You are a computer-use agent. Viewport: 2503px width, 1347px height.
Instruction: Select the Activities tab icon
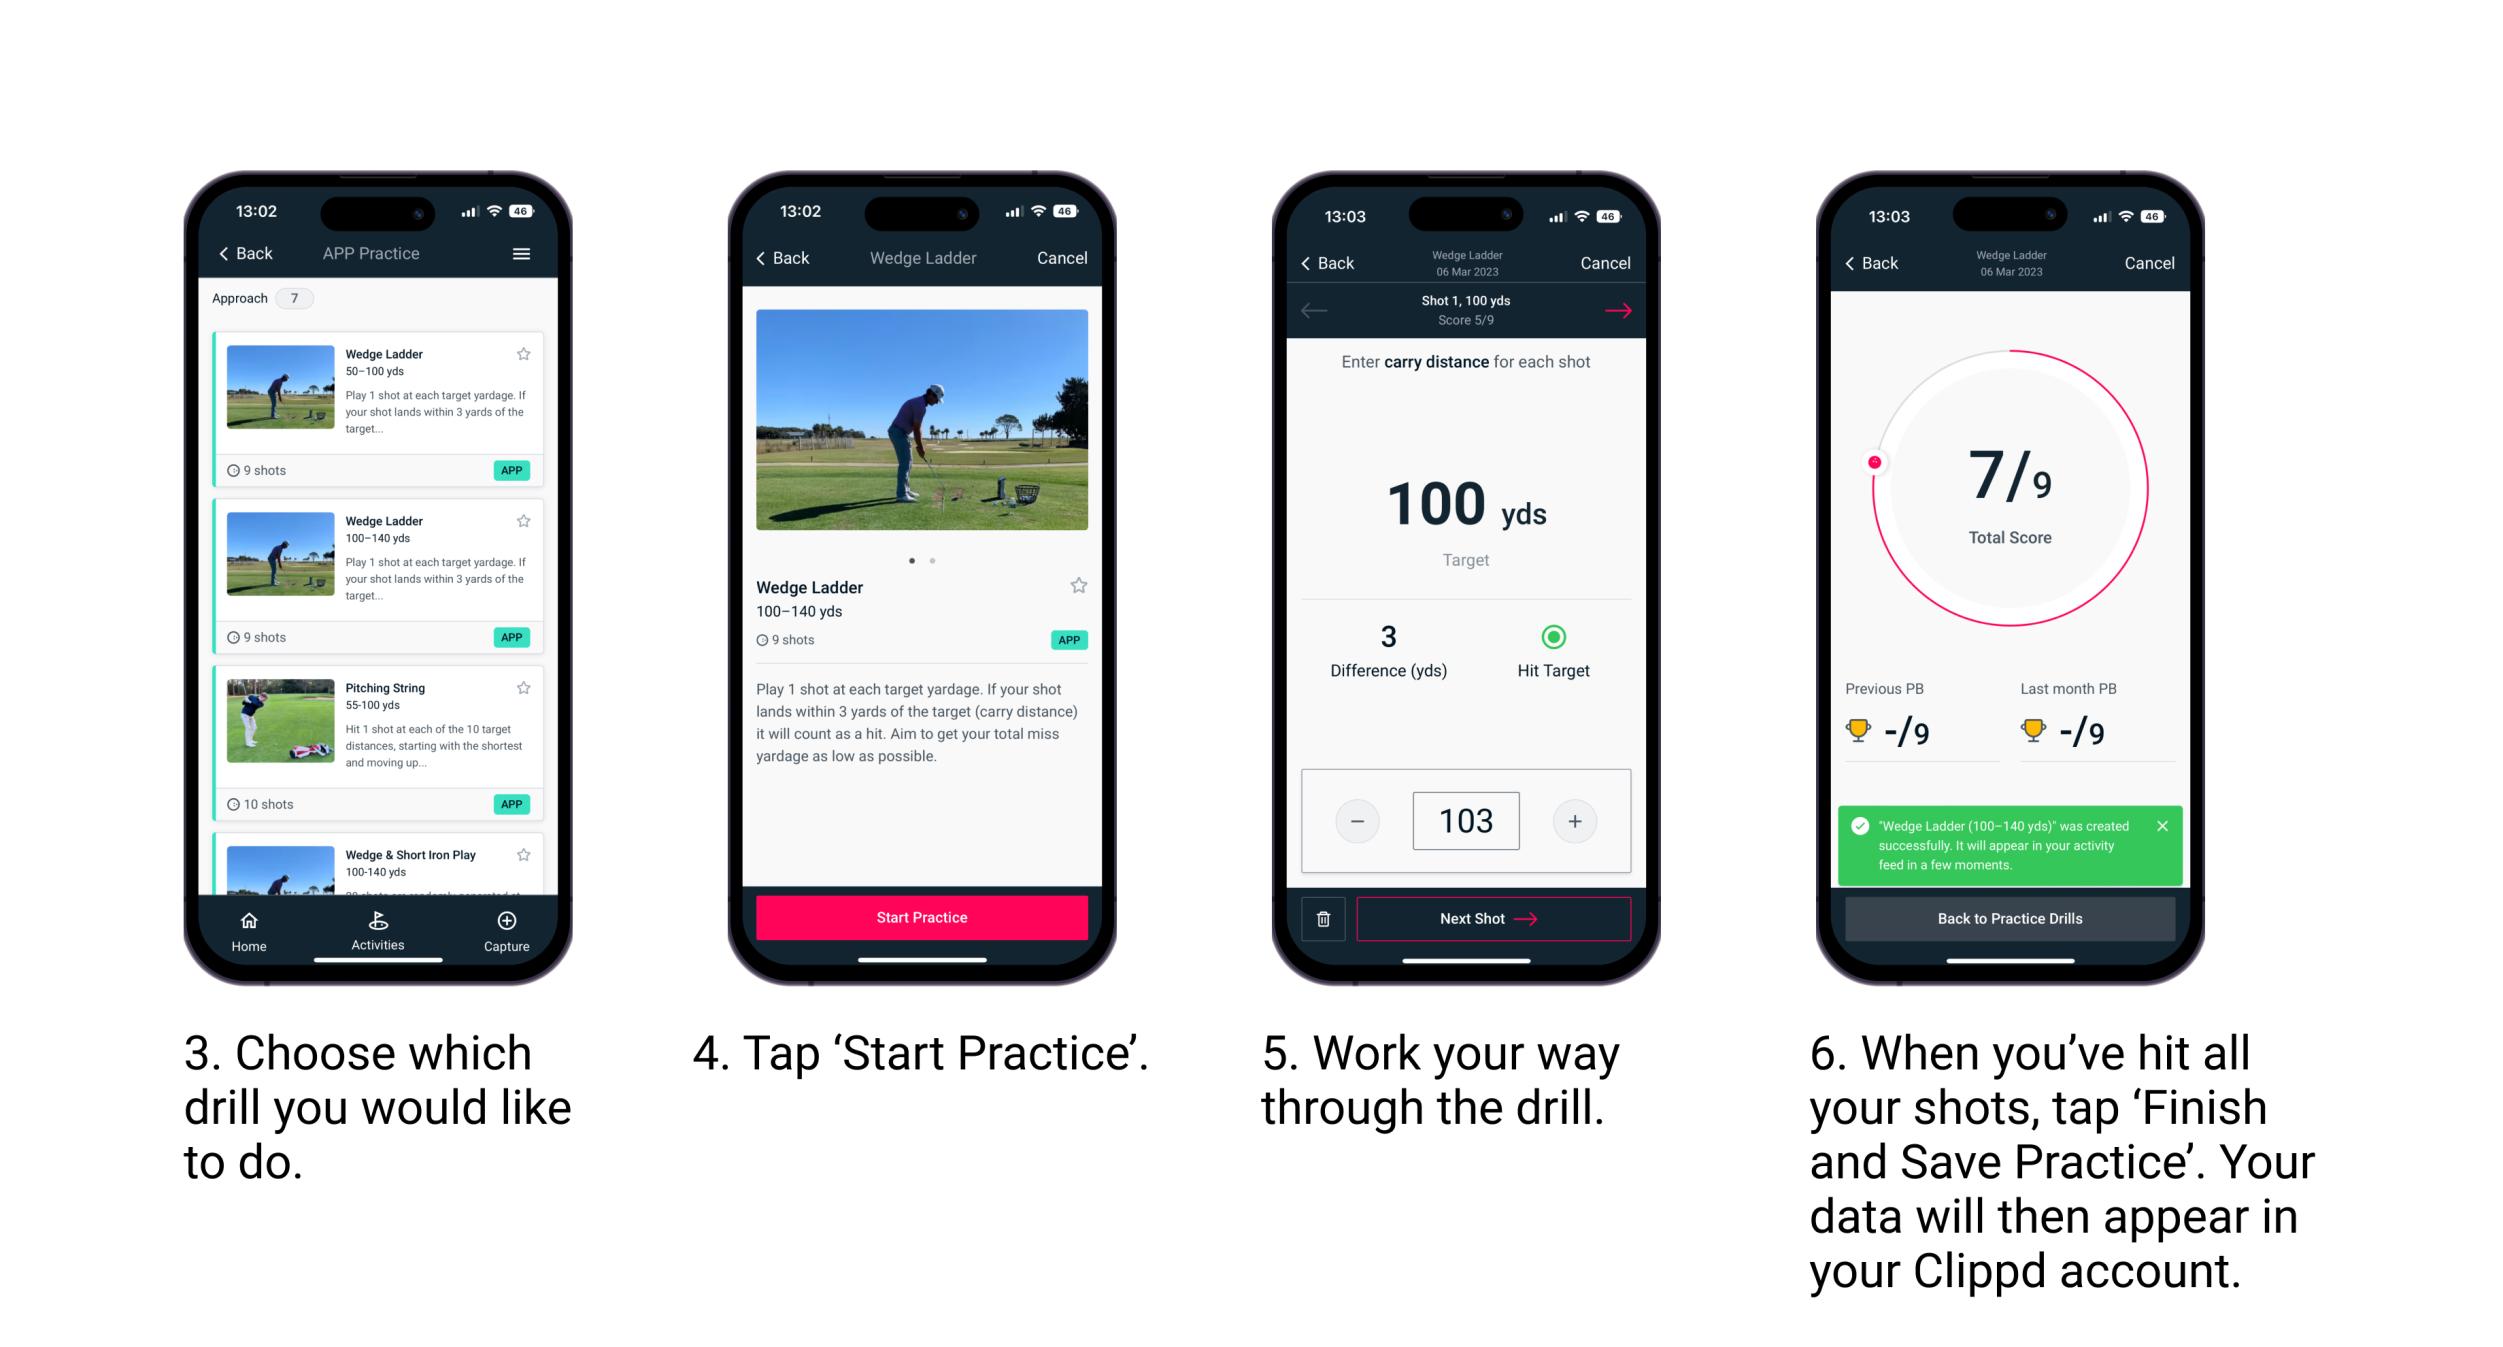click(373, 919)
